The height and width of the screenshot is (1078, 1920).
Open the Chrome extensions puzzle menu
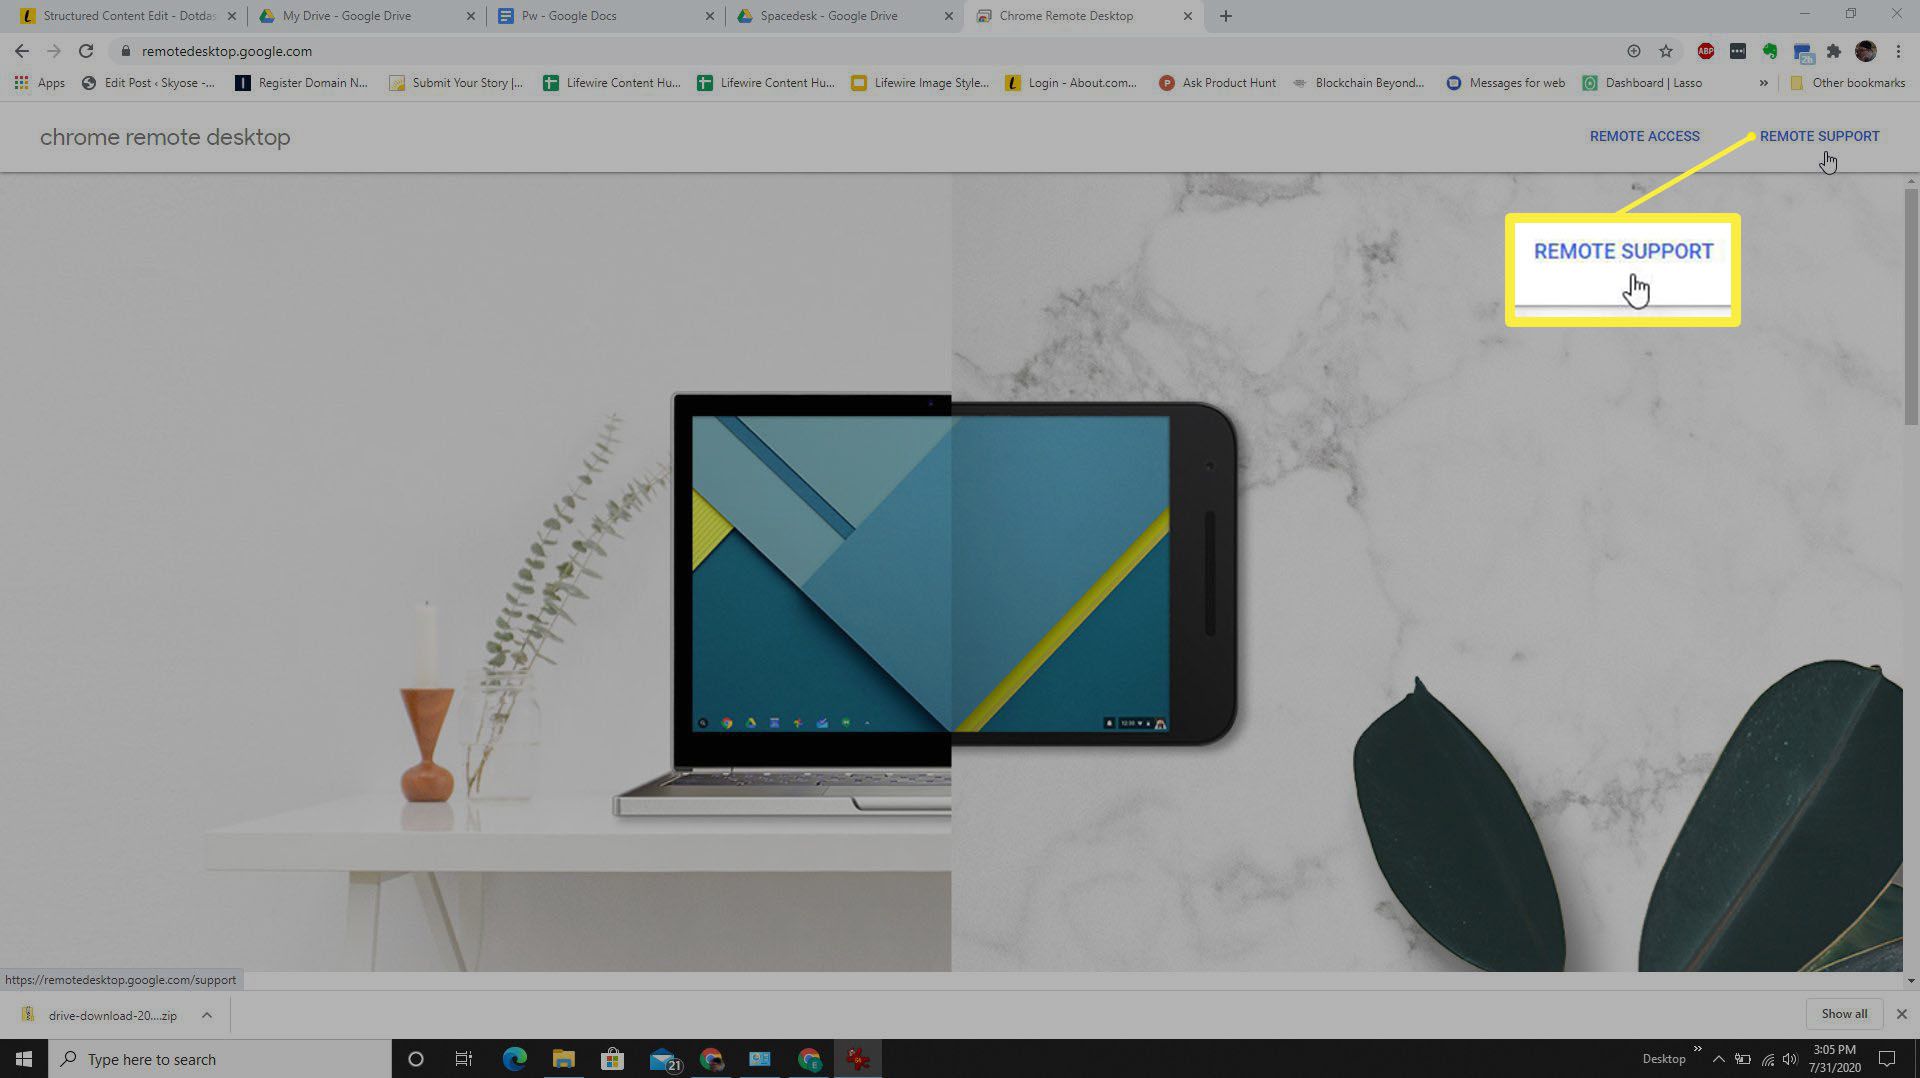point(1834,51)
